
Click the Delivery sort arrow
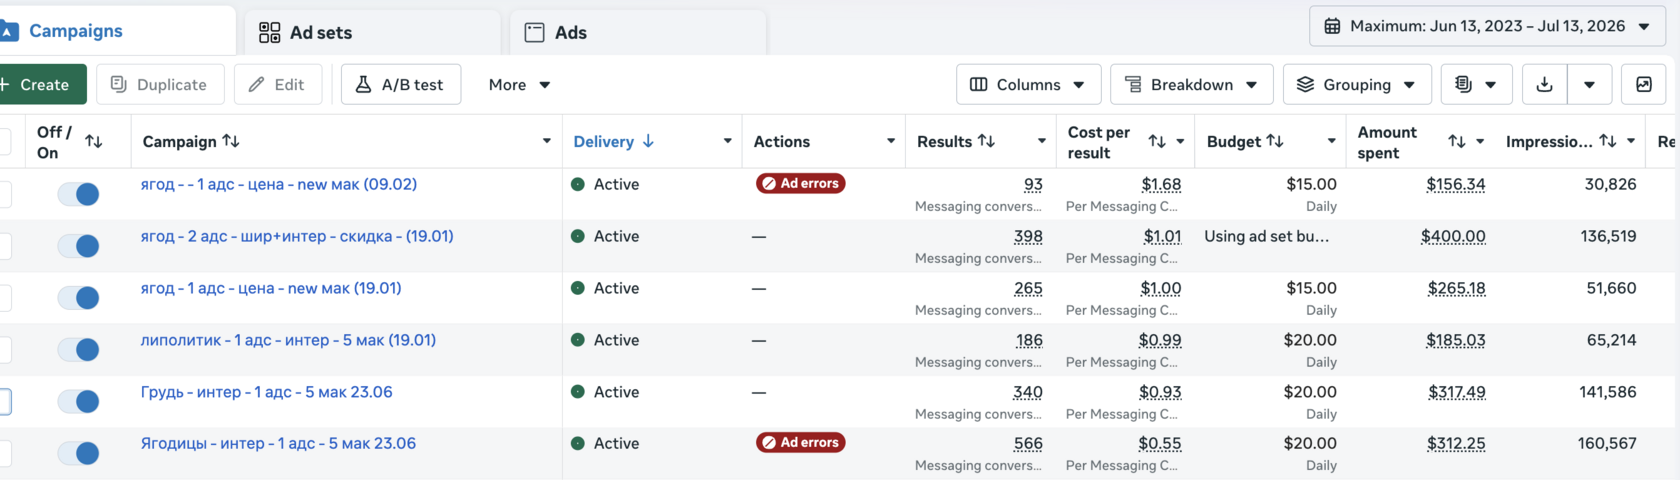(648, 141)
